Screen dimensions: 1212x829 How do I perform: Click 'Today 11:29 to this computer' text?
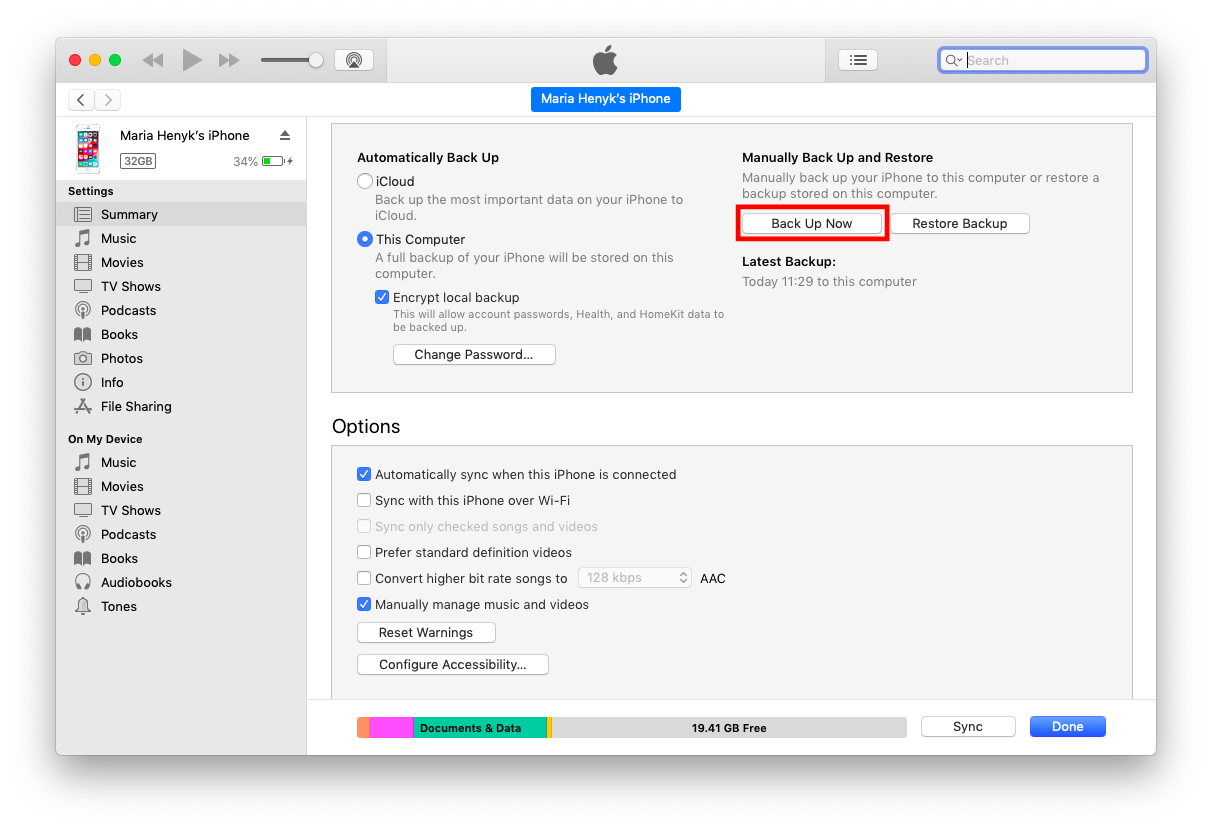pos(829,281)
